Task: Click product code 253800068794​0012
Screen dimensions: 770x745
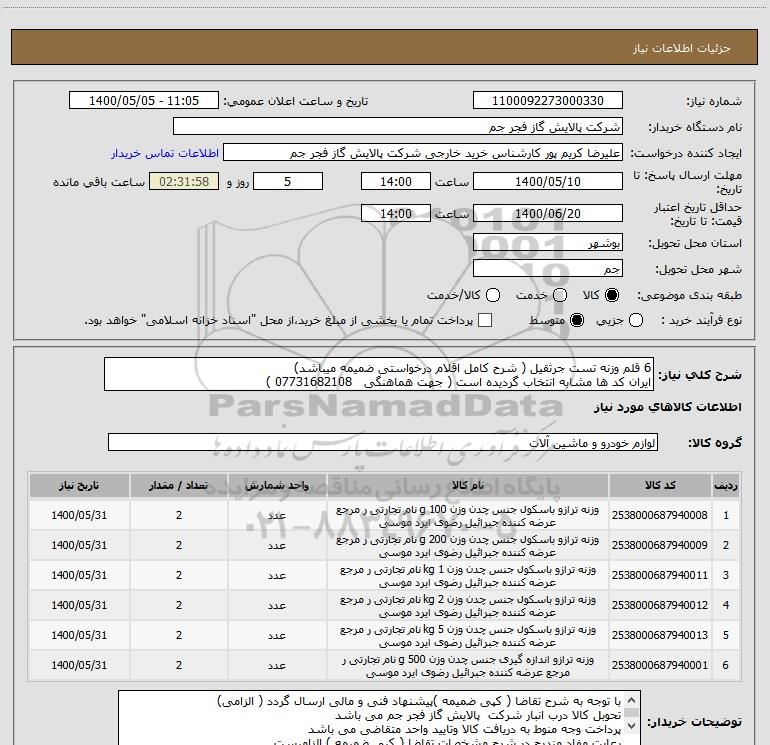Action: [x=660, y=605]
